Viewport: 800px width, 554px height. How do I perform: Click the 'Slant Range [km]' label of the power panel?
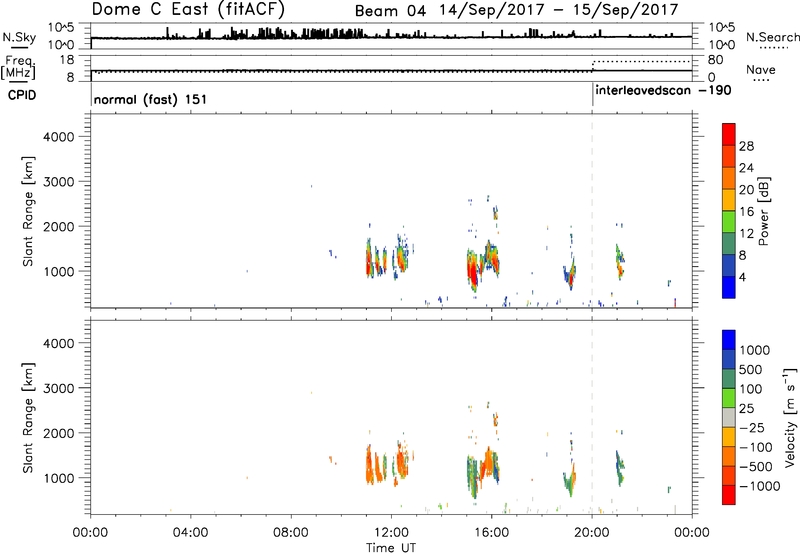[x=28, y=211]
